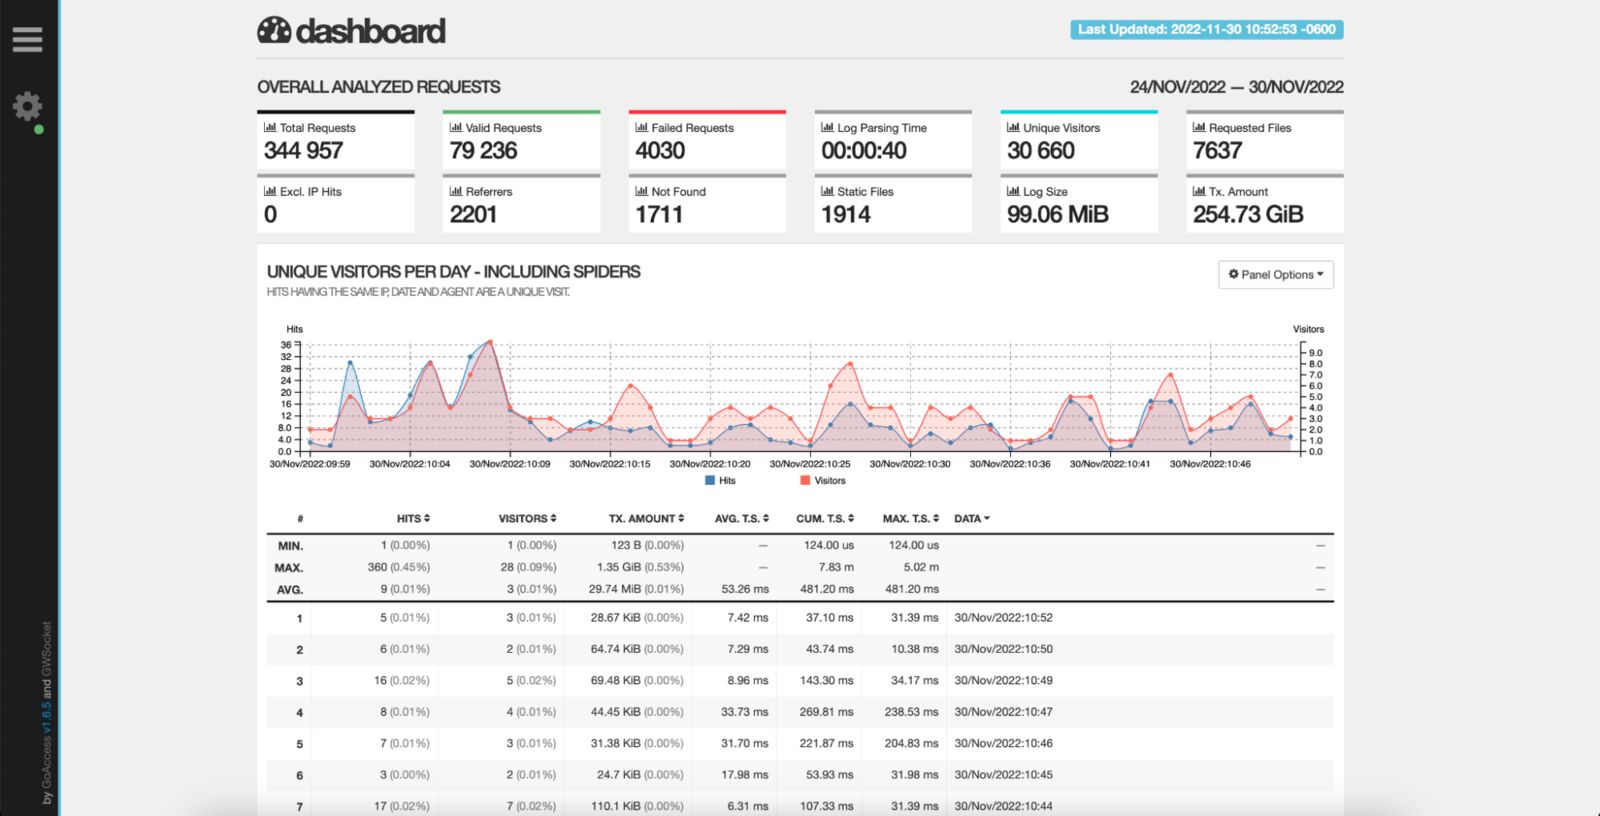Click the Tx. Amount value 254.73 GiB

pos(1248,214)
